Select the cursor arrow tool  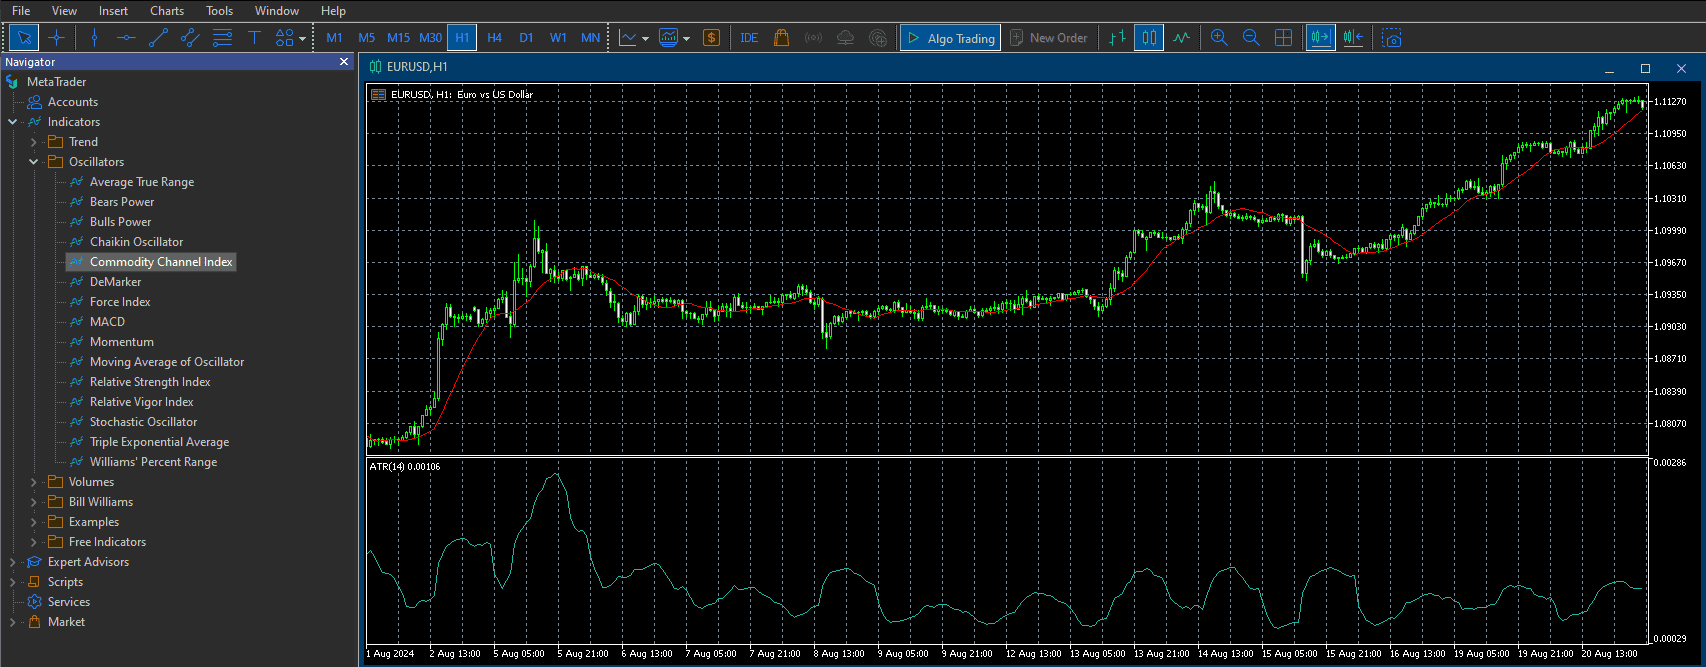coord(24,38)
